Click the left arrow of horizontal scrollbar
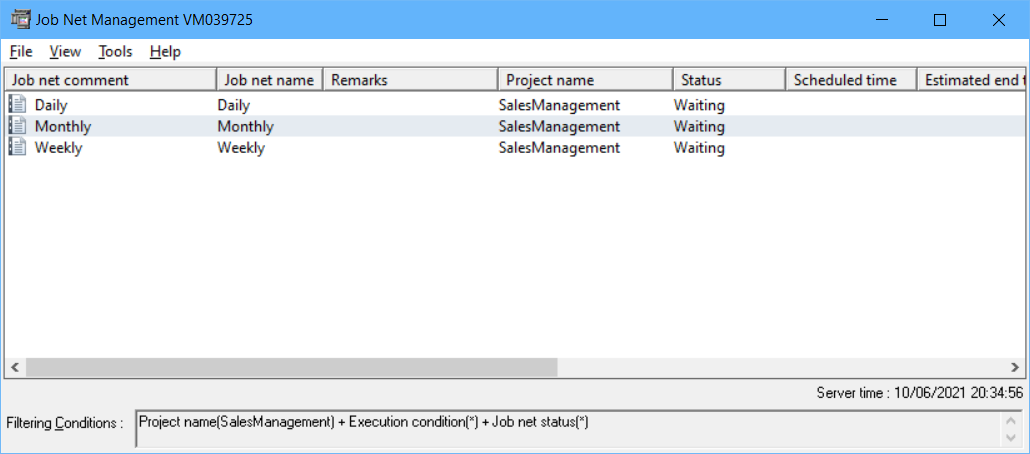Viewport: 1030px width, 454px height. [x=15, y=367]
